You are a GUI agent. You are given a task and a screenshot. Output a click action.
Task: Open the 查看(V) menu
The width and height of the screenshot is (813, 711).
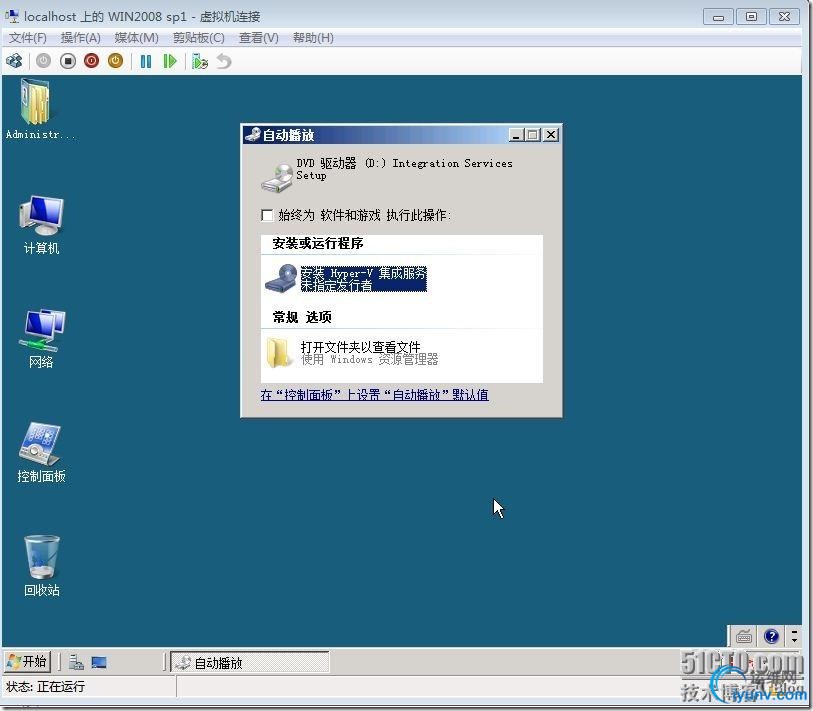pyautogui.click(x=258, y=38)
